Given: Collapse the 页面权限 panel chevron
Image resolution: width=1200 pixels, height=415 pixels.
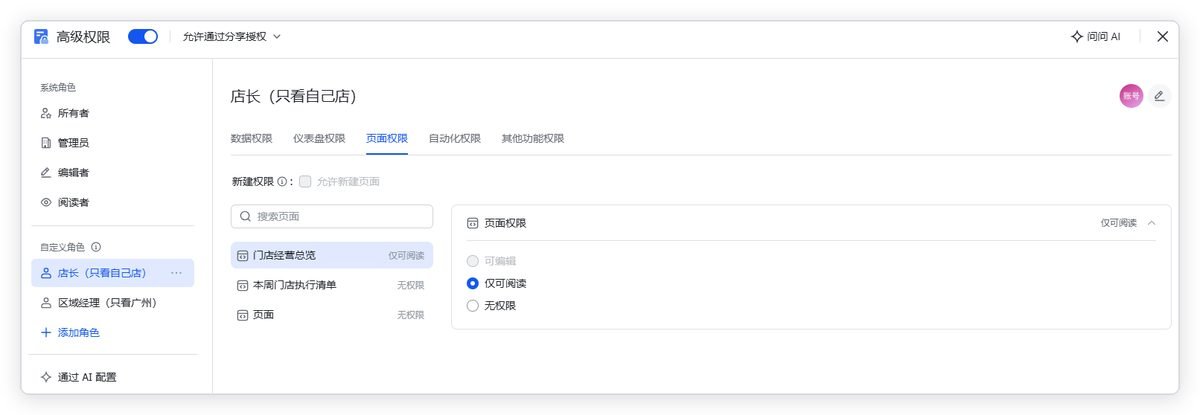Looking at the screenshot, I should 1152,223.
